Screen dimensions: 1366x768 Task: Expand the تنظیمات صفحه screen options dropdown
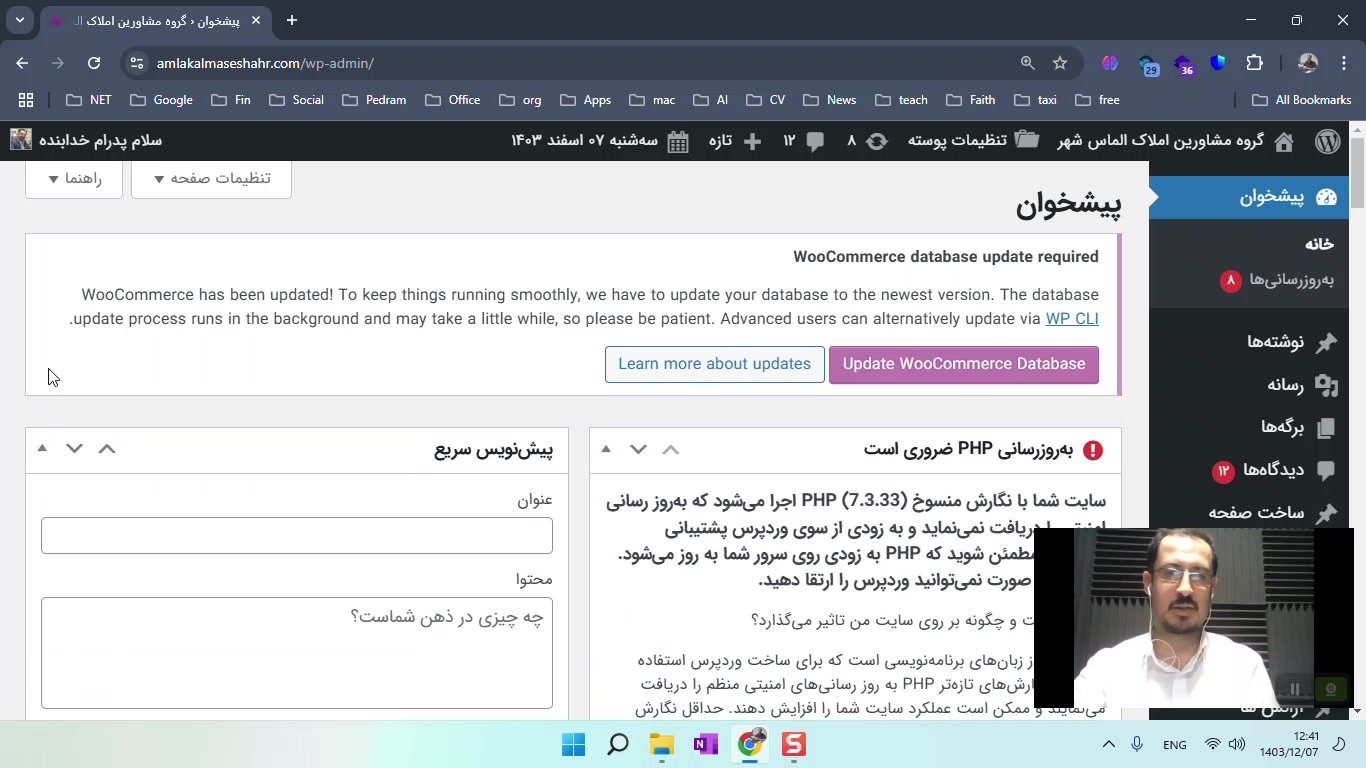pos(211,179)
